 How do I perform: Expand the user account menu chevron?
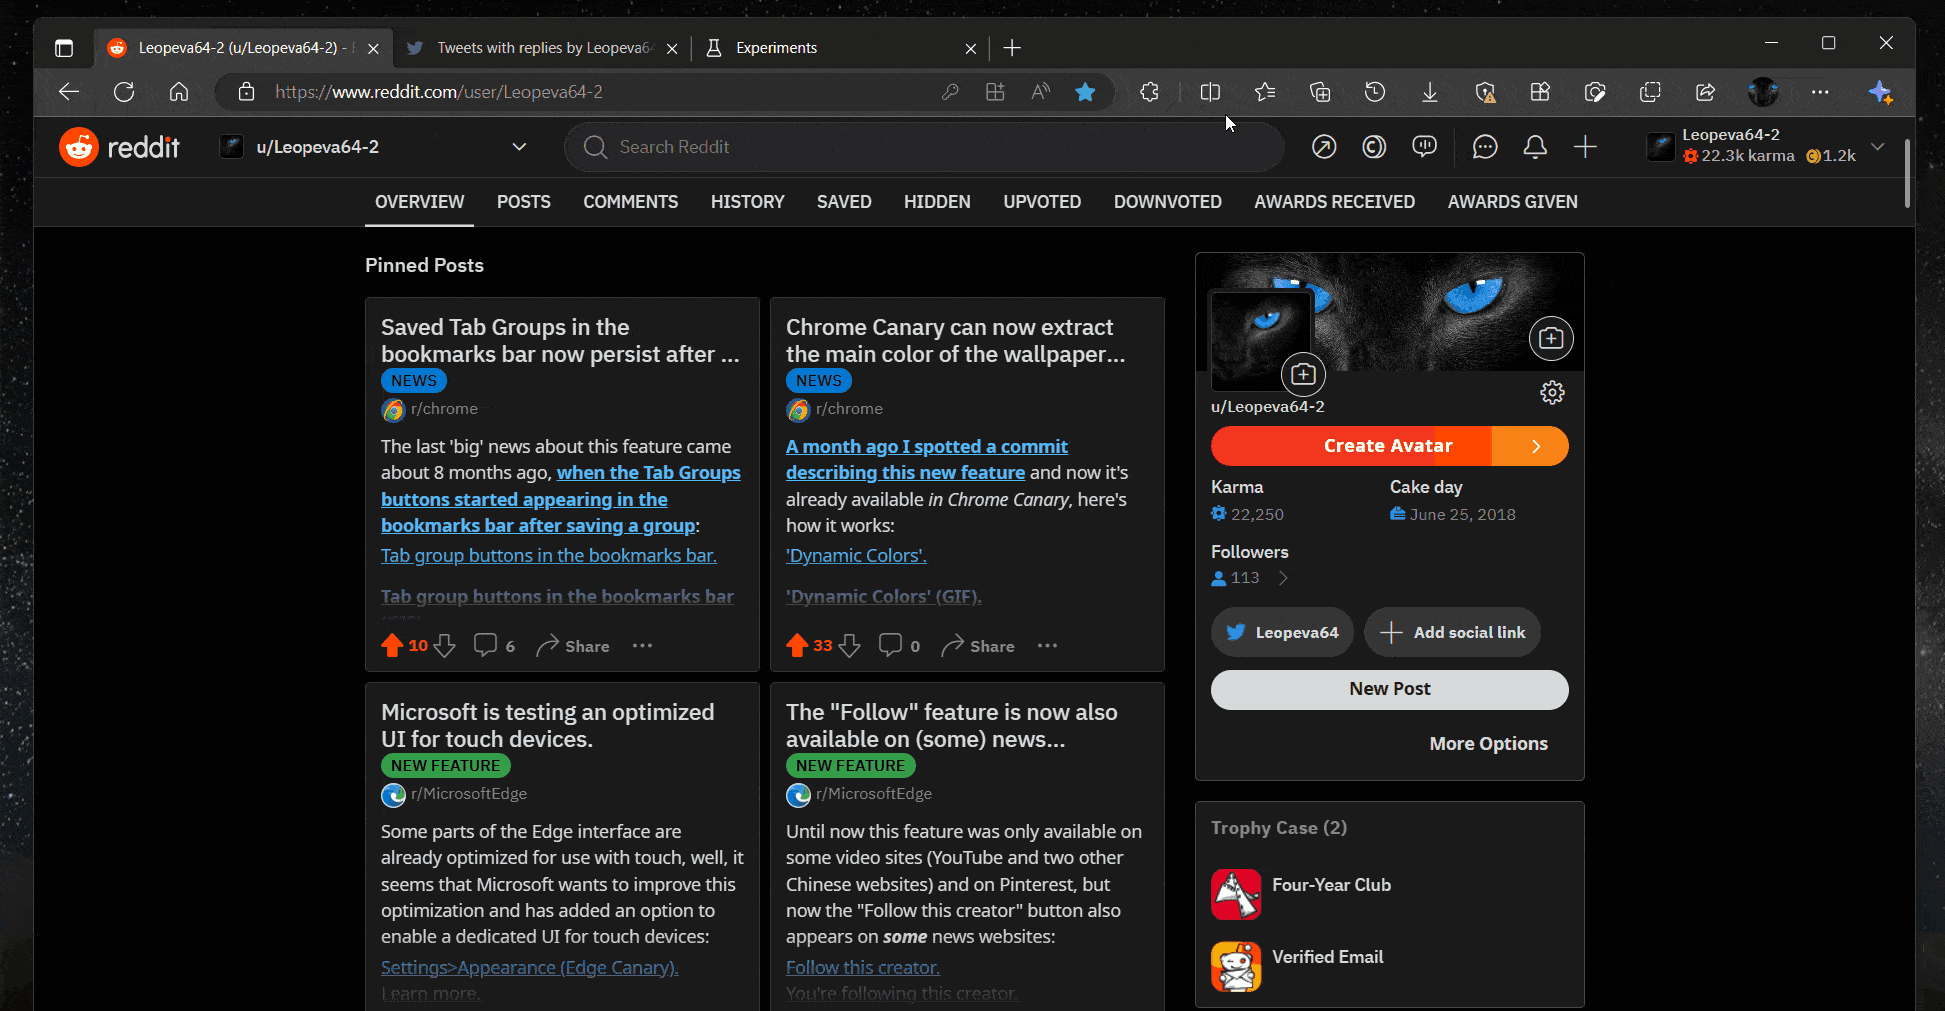1878,147
